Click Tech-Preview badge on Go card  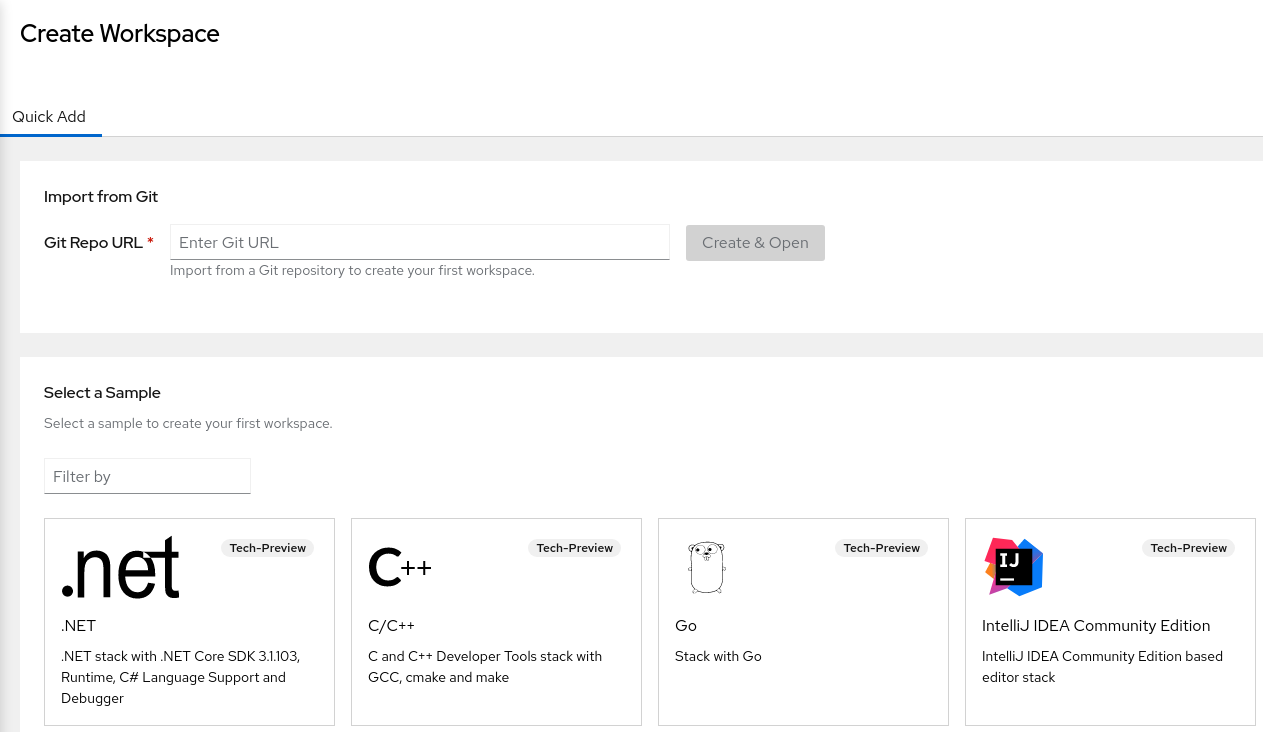pyautogui.click(x=882, y=548)
